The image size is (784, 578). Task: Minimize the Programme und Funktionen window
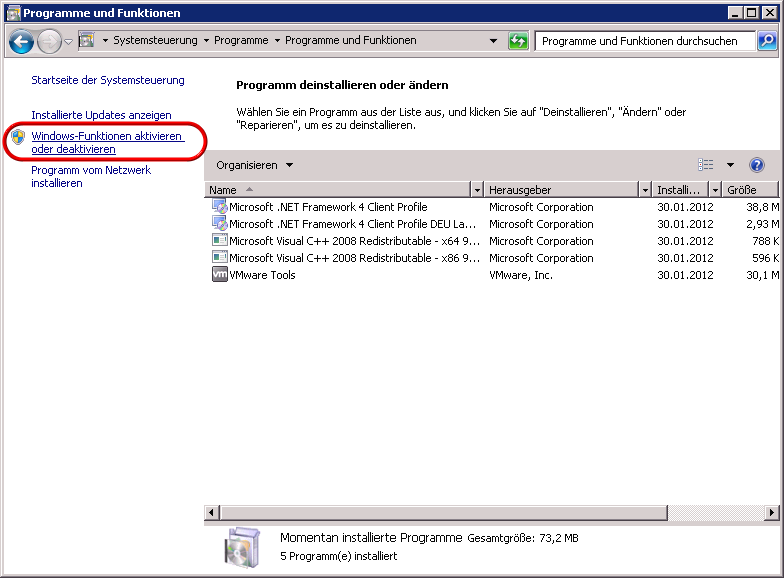coord(734,13)
